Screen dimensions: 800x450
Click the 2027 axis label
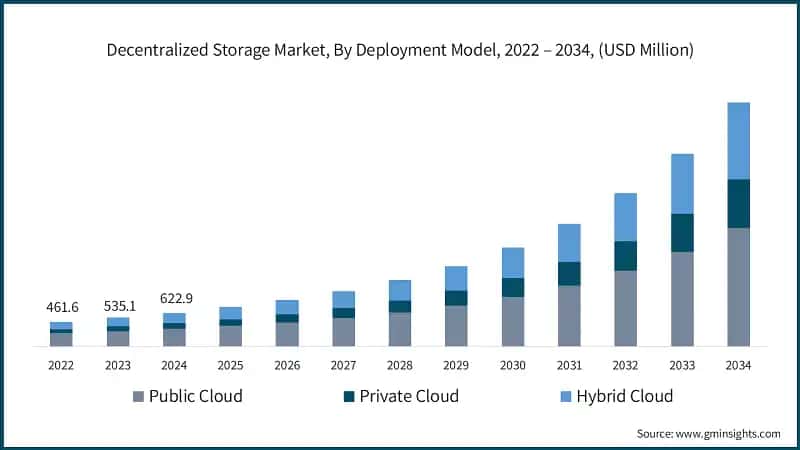[x=343, y=365]
